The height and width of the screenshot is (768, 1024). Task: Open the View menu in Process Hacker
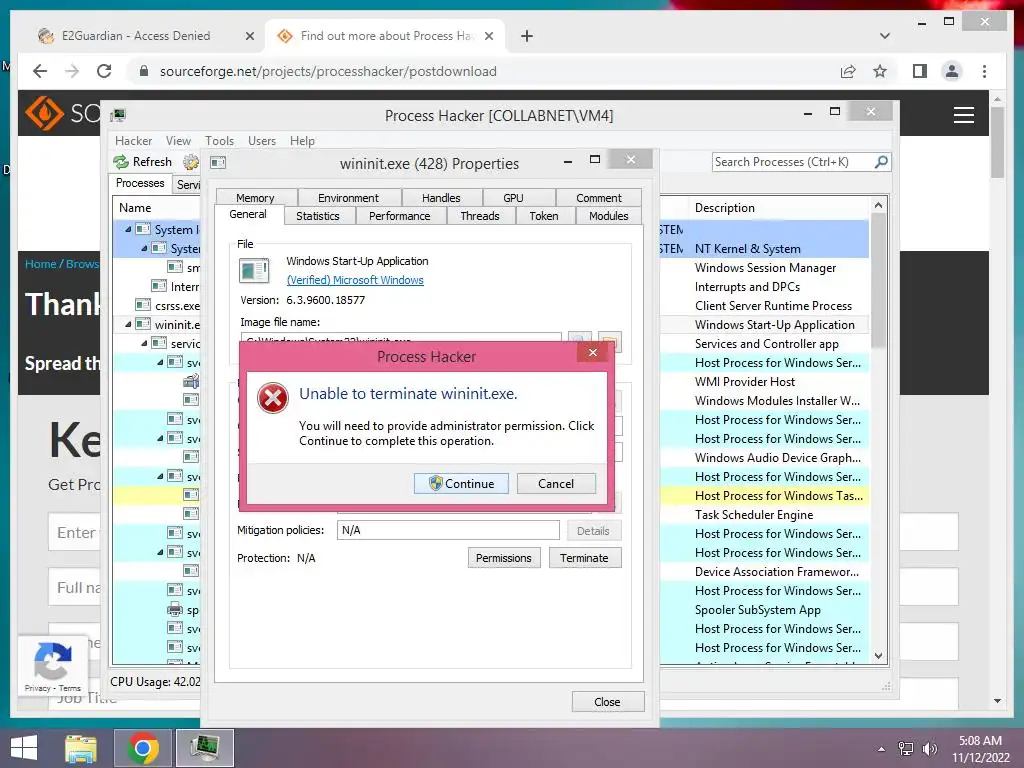tap(178, 140)
